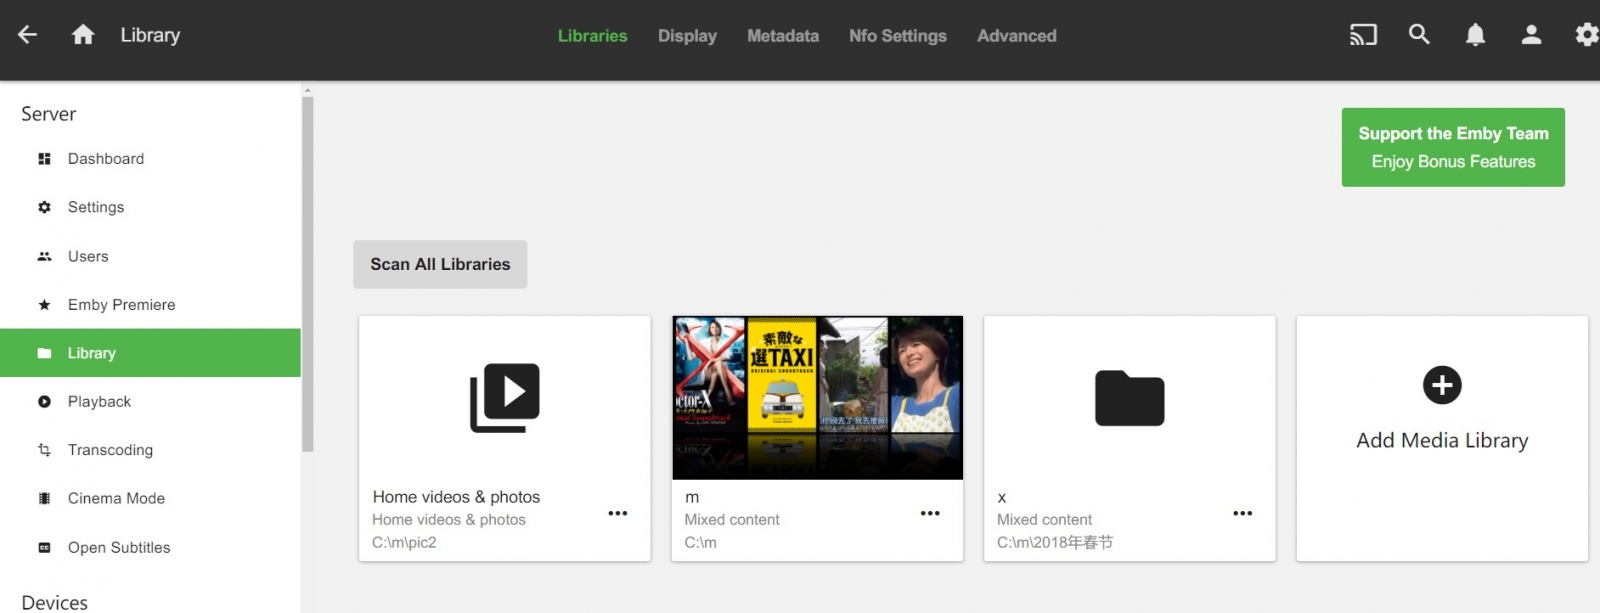The image size is (1600, 613).
Task: Click the path text C:\m\2018年春节
Action: (1055, 542)
